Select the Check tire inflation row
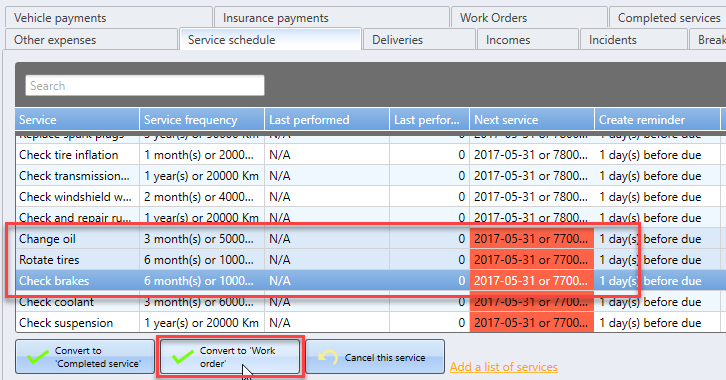 point(370,155)
